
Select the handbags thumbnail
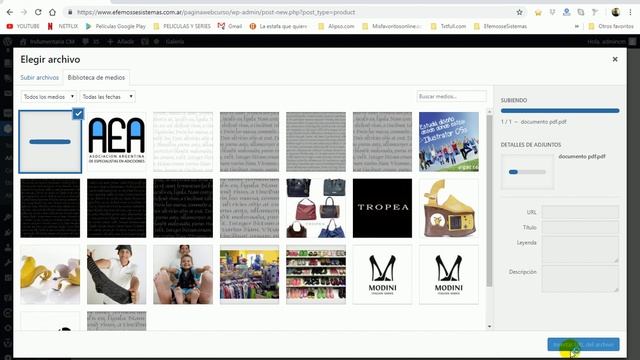coord(316,208)
